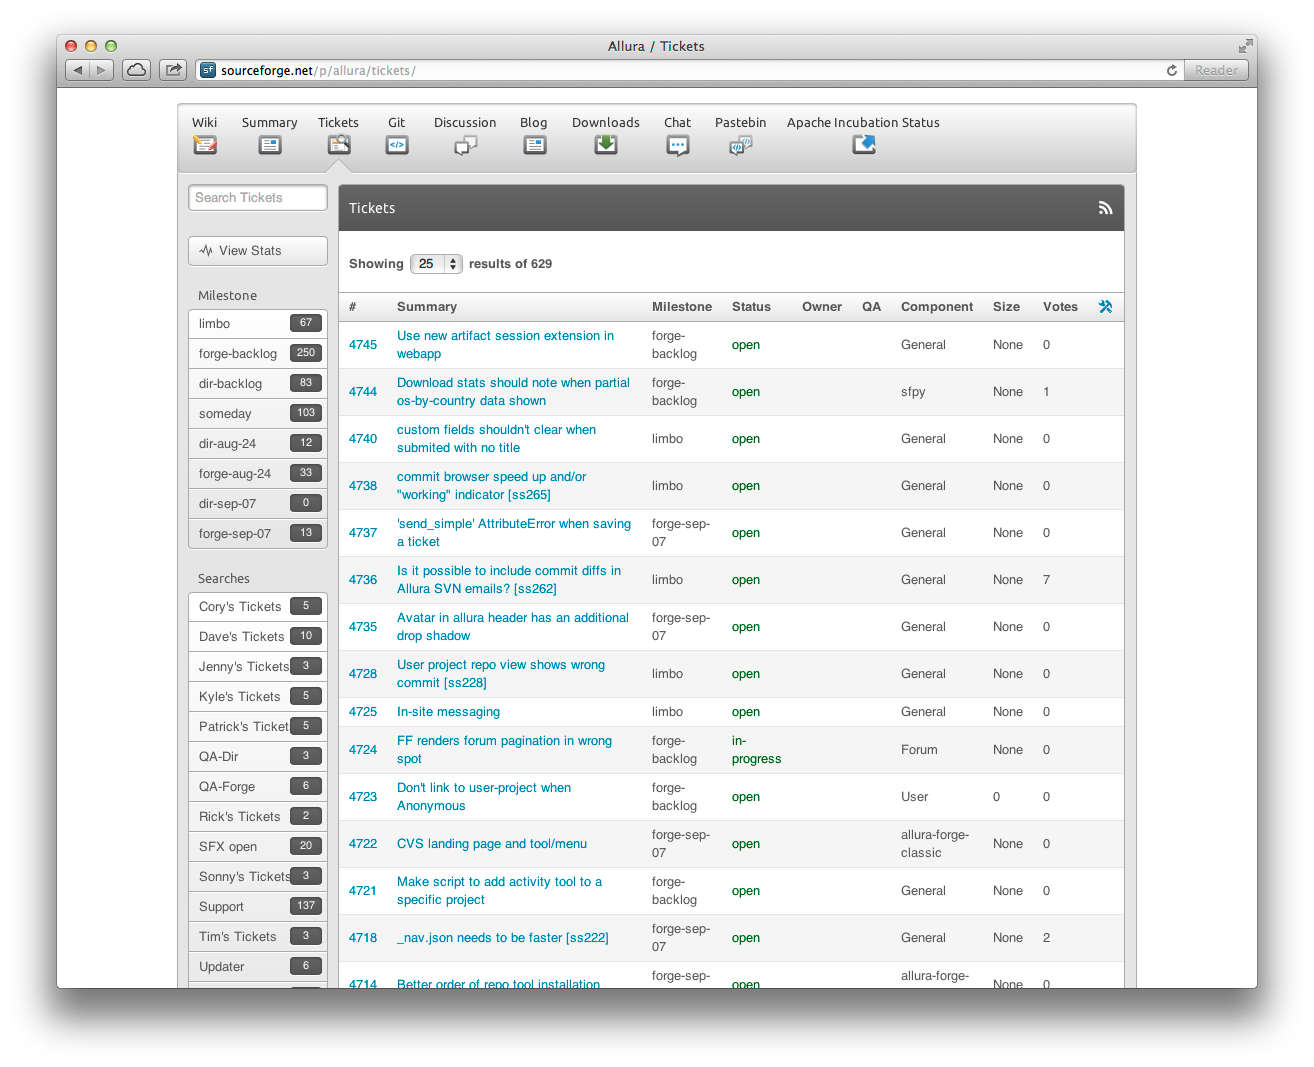This screenshot has width=1314, height=1067.
Task: Open 'CVS landing page and tool/menu' ticket
Action: [492, 844]
